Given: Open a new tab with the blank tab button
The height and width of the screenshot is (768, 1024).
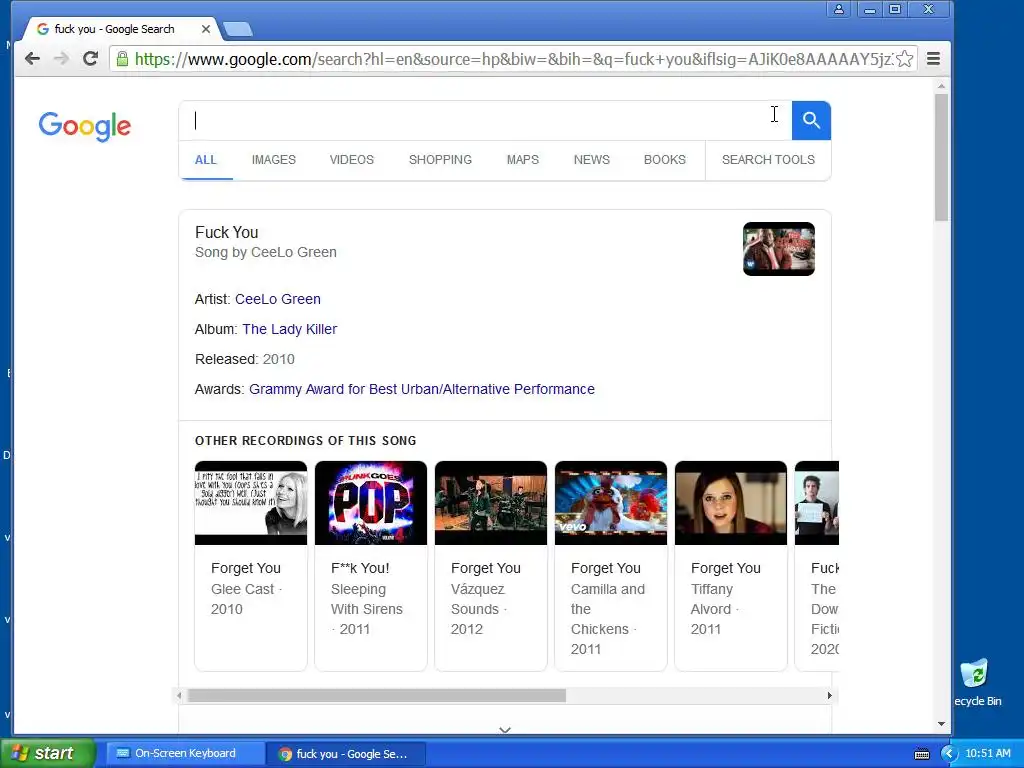Looking at the screenshot, I should (x=238, y=29).
